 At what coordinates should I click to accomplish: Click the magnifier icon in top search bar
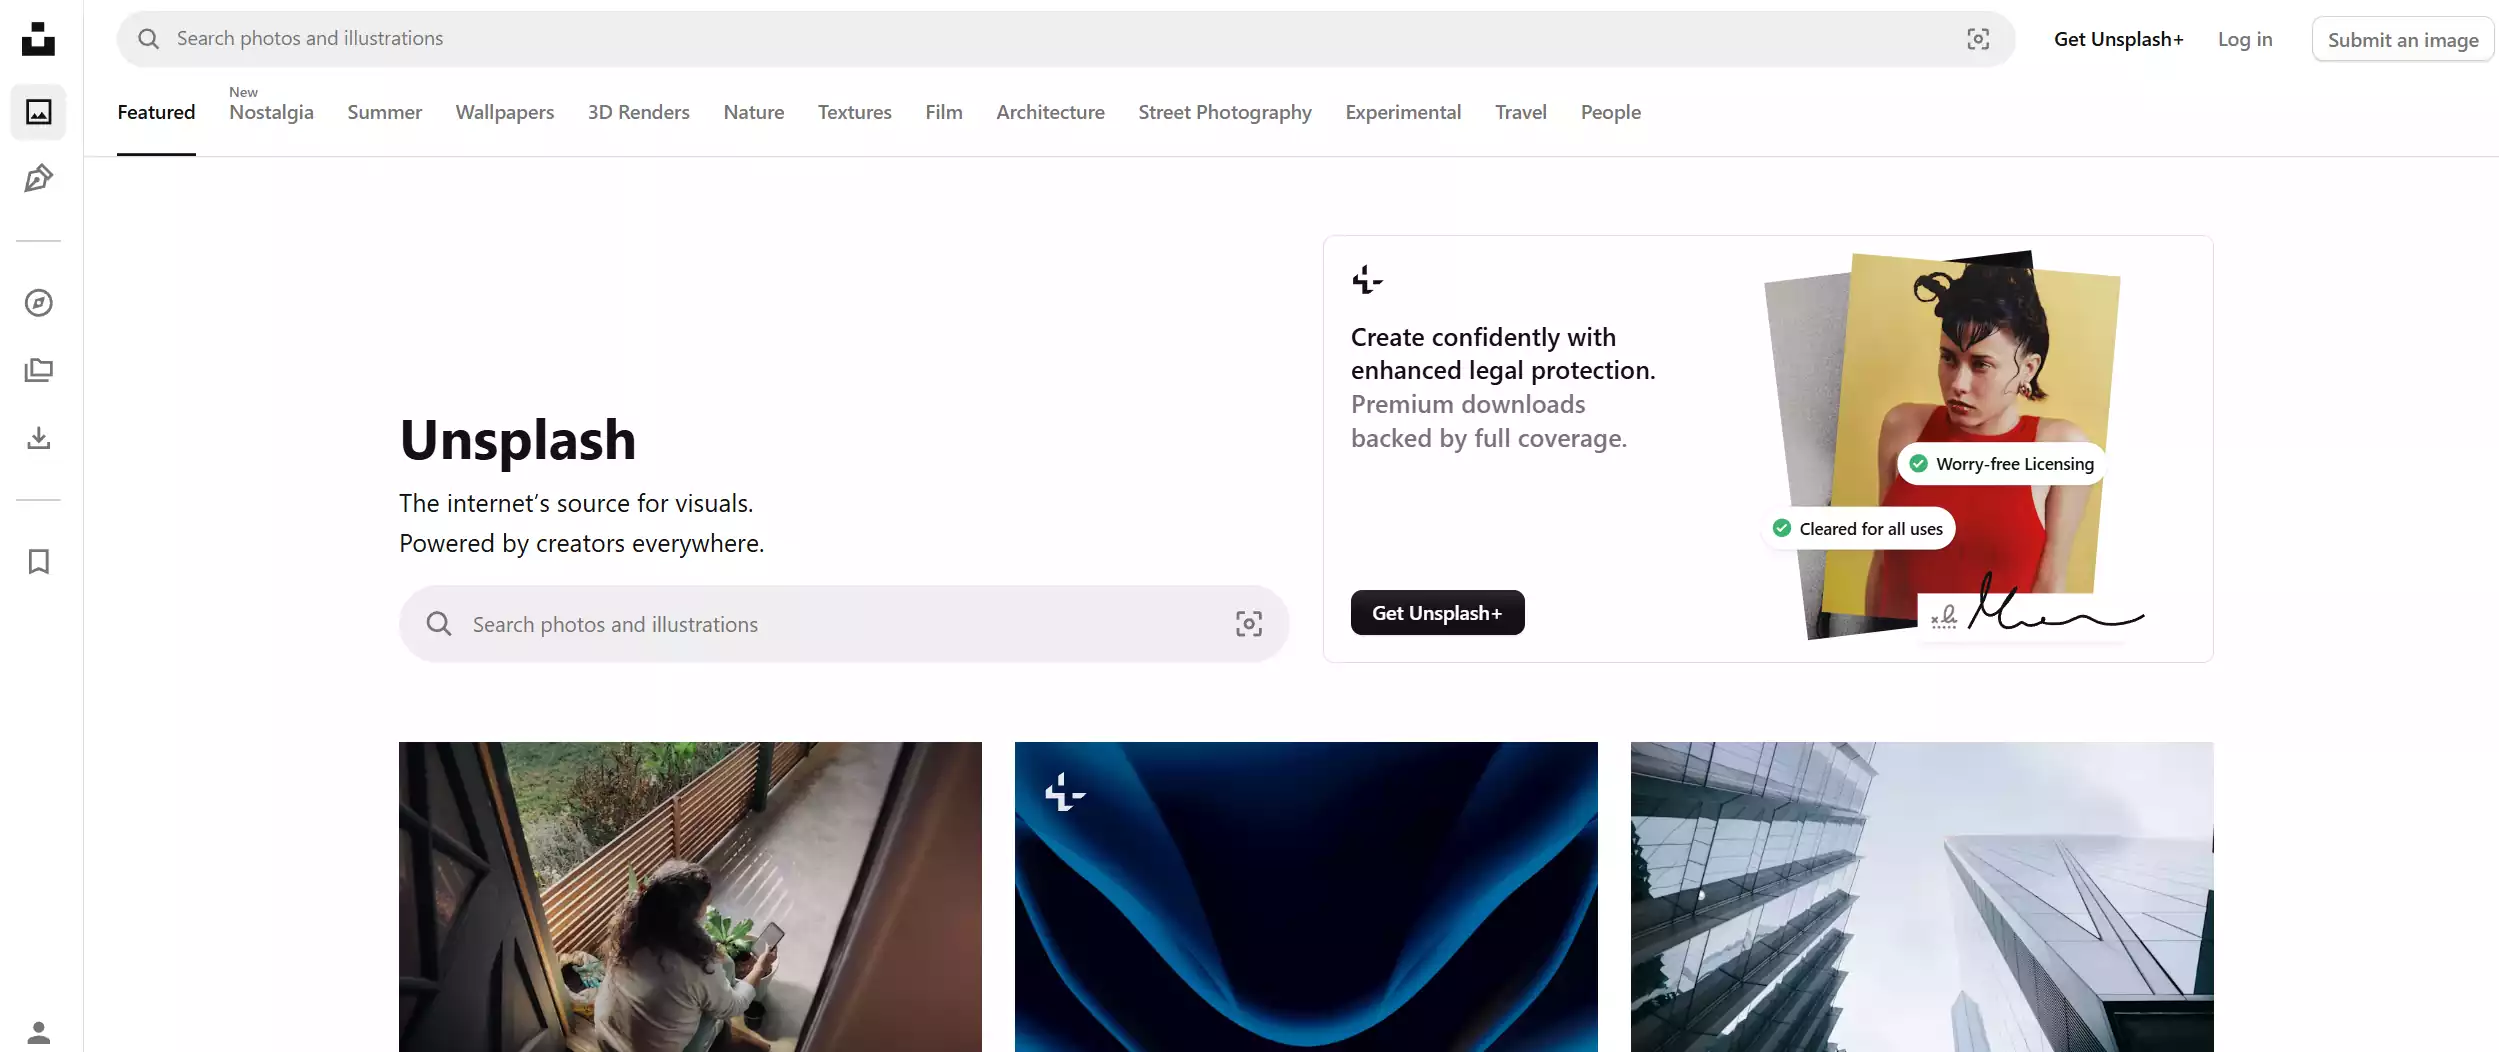(x=148, y=39)
